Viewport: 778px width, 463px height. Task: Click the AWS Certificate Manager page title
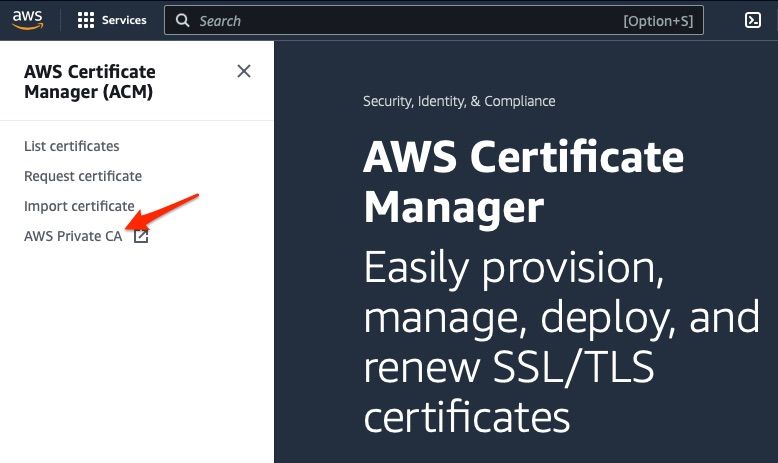(x=523, y=182)
